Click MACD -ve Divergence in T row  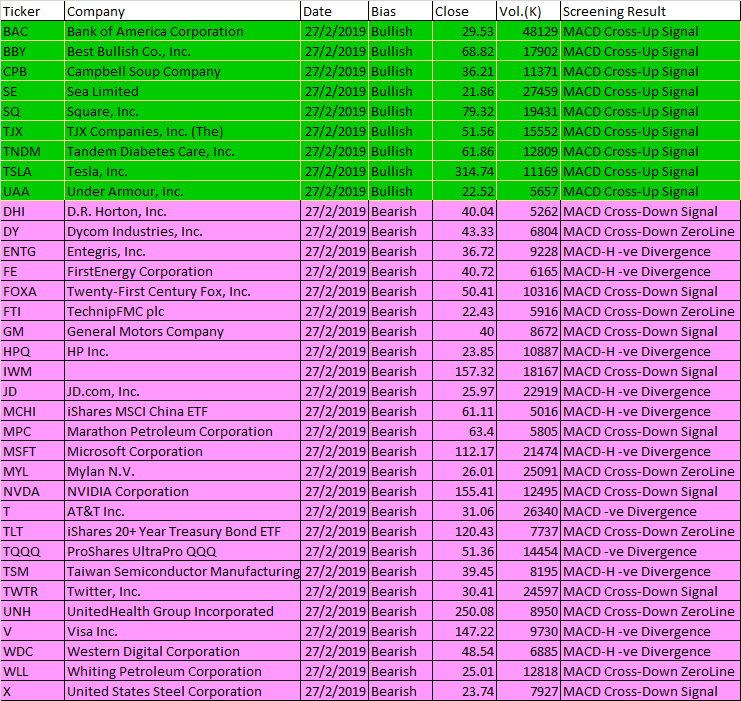[x=650, y=511]
